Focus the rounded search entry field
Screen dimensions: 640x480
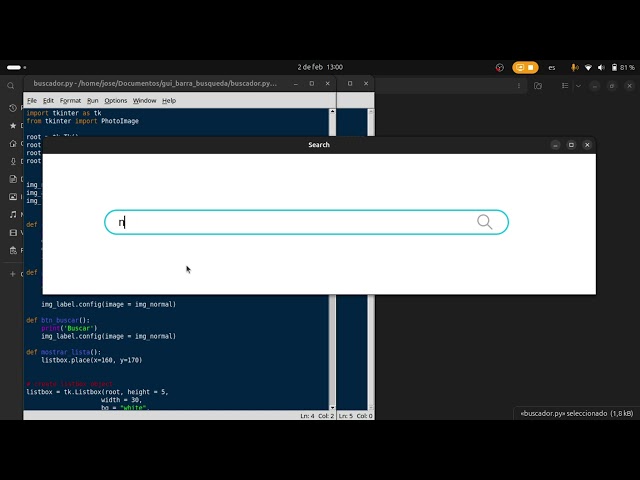click(x=306, y=222)
